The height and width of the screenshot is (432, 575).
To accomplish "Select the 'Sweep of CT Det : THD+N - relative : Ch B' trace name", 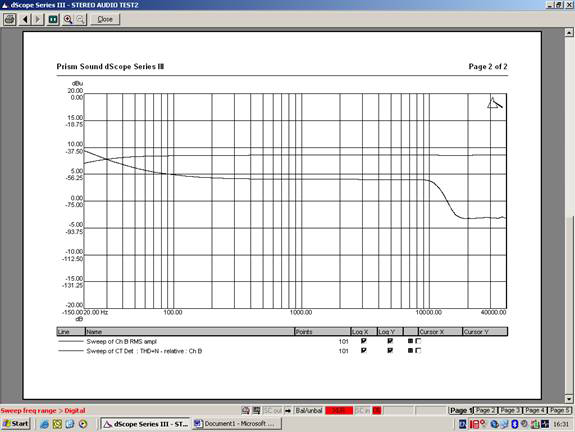I will pos(144,351).
